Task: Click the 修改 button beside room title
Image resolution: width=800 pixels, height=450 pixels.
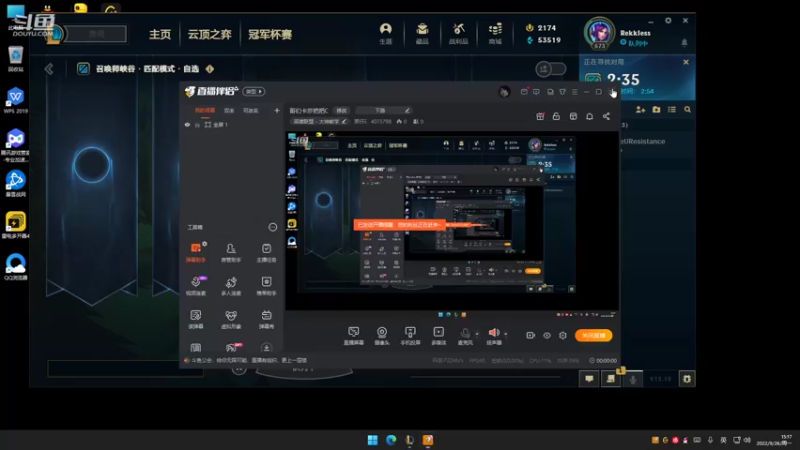Action: [341, 110]
